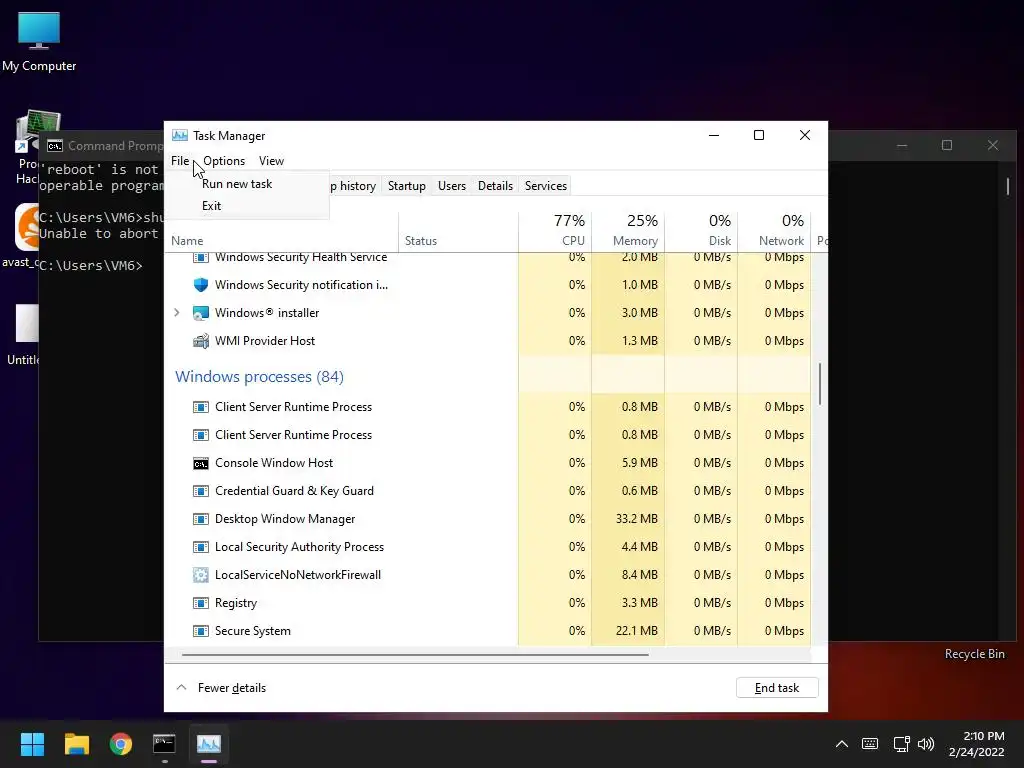Switch to the Users tab
The width and height of the screenshot is (1024, 768).
pos(451,186)
